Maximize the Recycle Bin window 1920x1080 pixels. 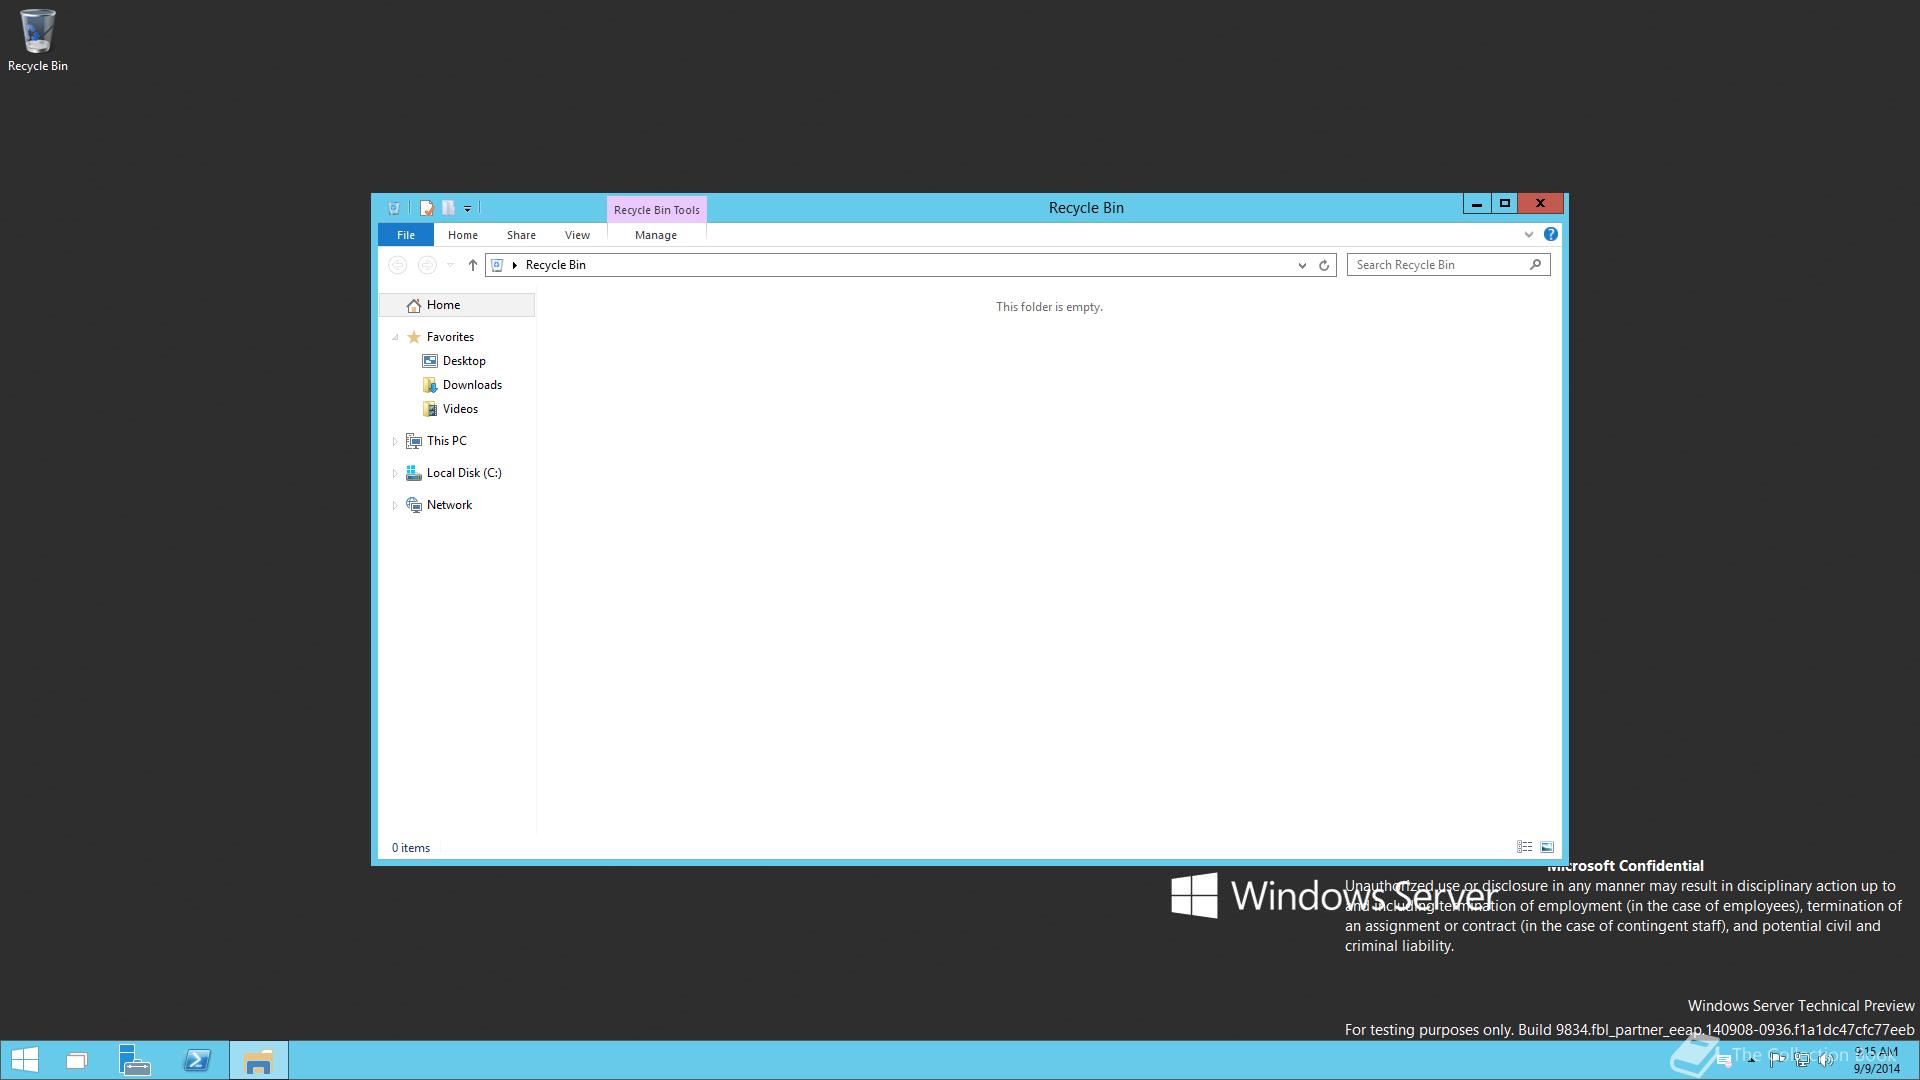coord(1504,204)
